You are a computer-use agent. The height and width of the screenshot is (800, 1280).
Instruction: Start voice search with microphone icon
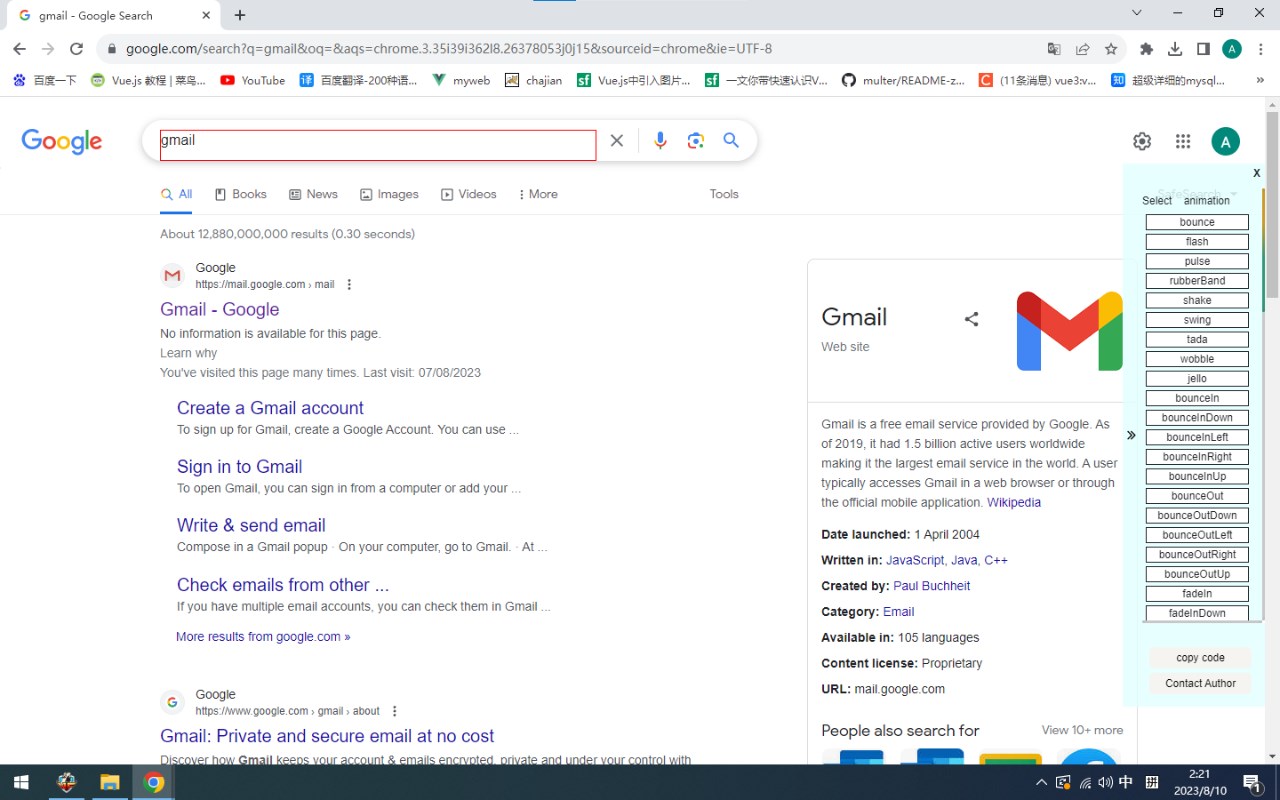pos(660,141)
